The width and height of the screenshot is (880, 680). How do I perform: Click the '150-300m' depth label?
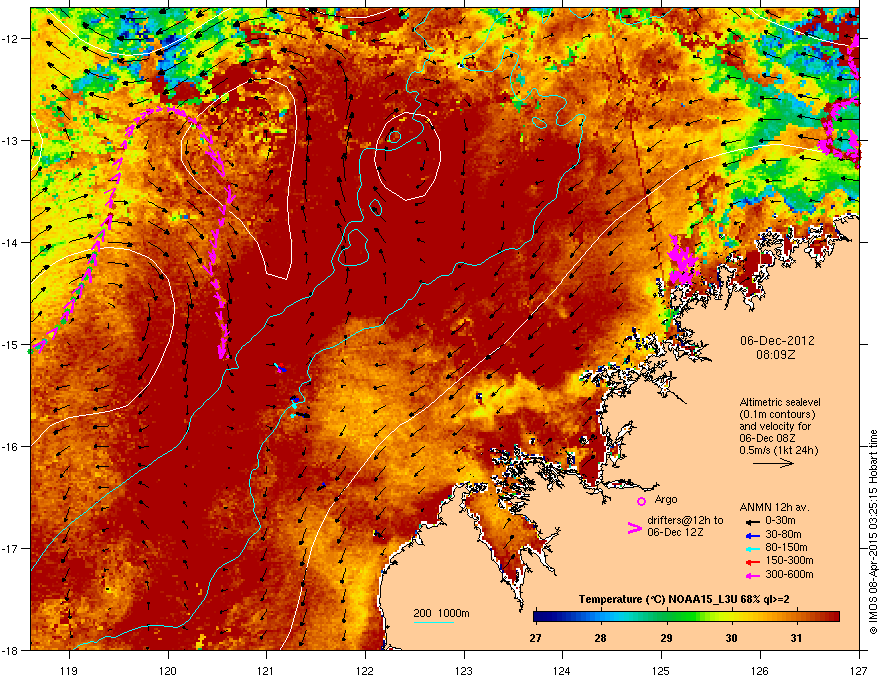point(789,560)
